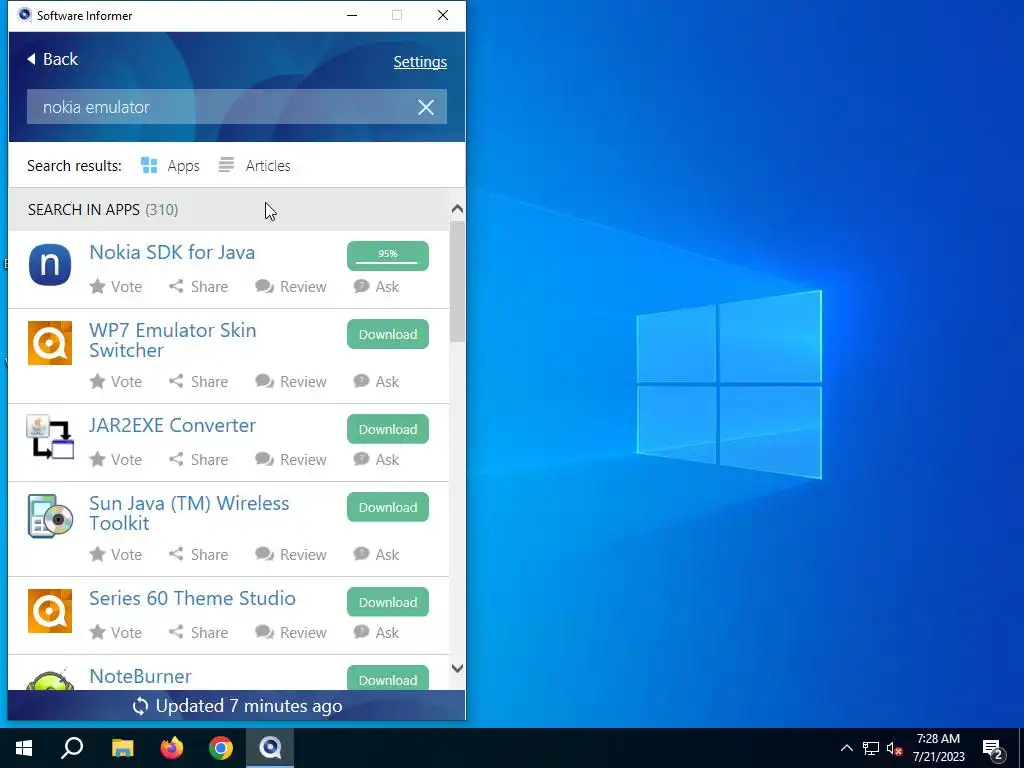Open JAR2EXE Converter title
Screen dimensions: 1024x768
(172, 426)
